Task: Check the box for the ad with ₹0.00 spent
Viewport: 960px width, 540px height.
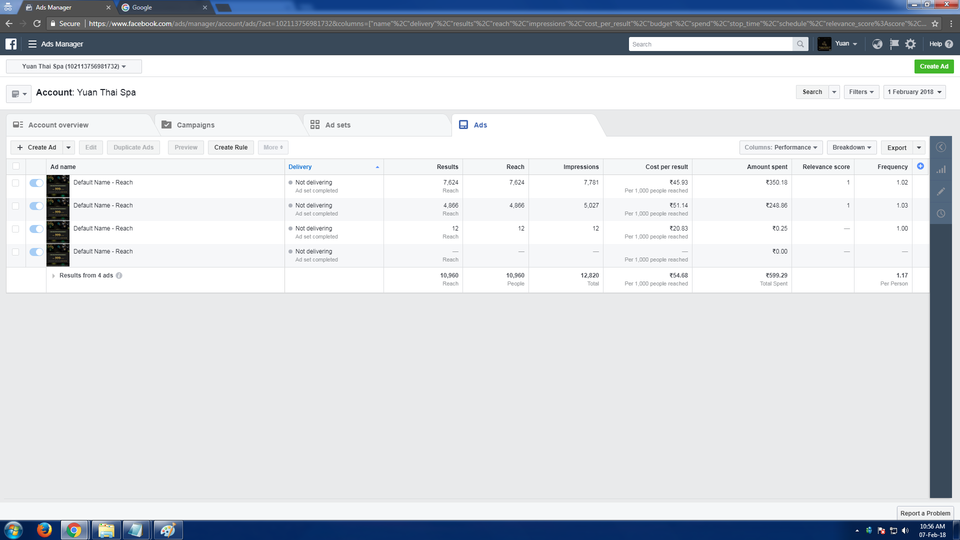Action: (x=16, y=252)
